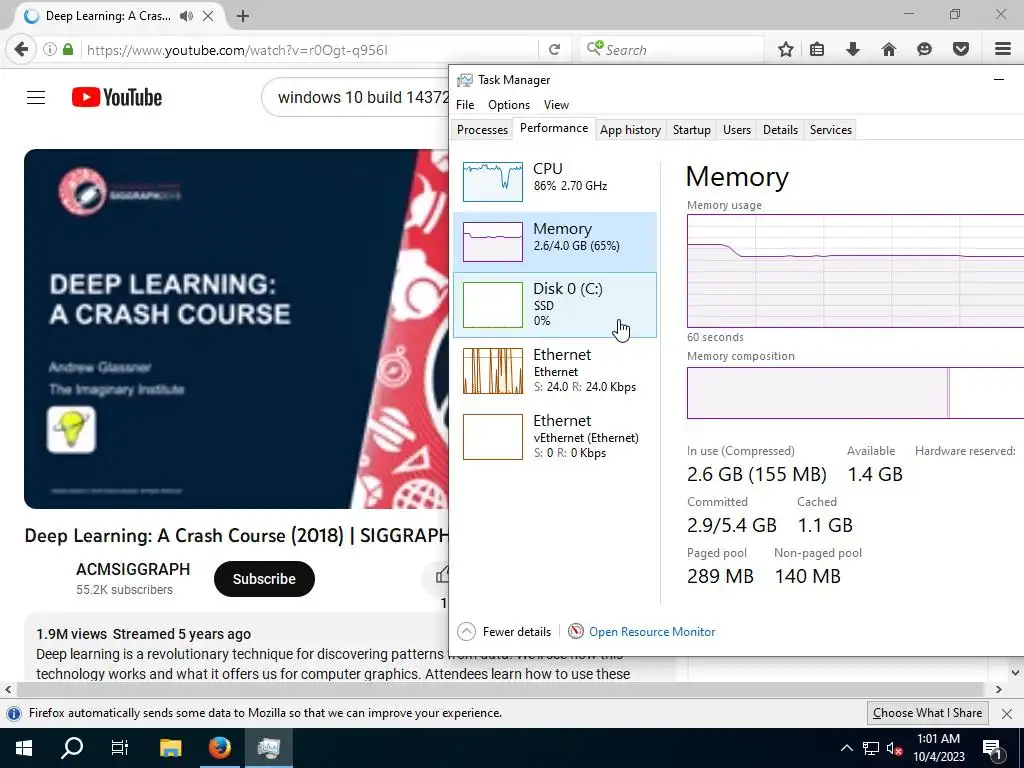Click the Deep Learning video player
1024x768 pixels.
pyautogui.click(x=236, y=328)
